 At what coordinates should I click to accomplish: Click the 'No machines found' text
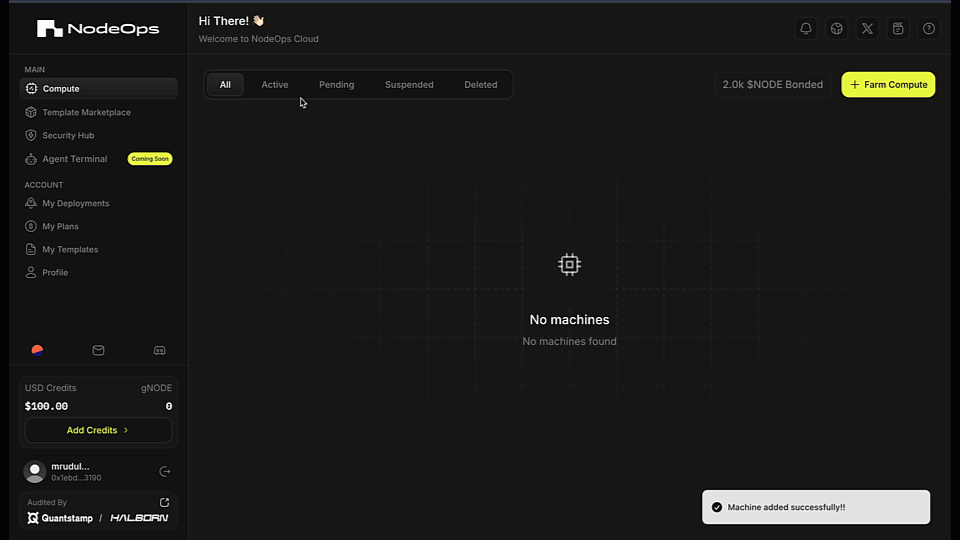569,342
